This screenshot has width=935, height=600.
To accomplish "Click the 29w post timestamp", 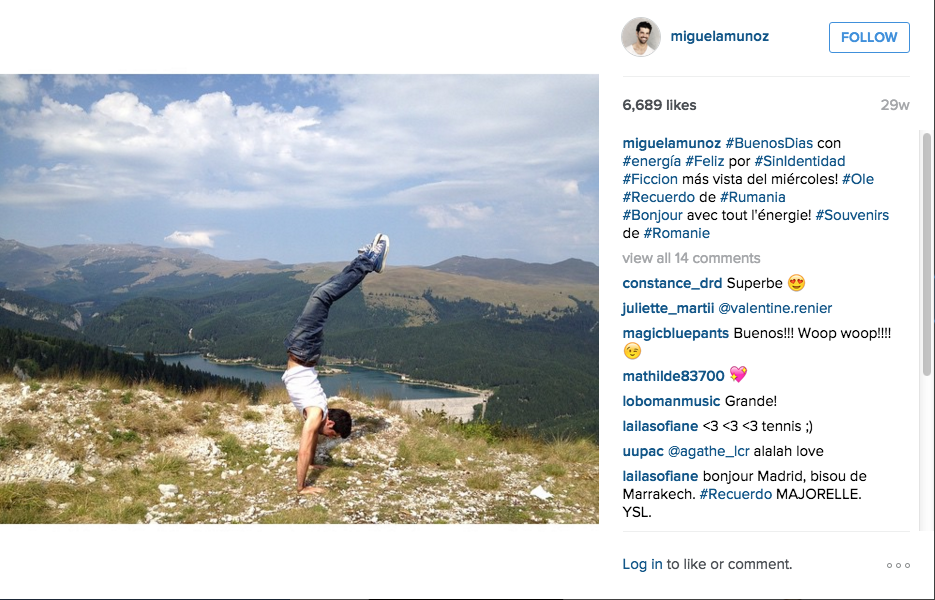I will 895,105.
